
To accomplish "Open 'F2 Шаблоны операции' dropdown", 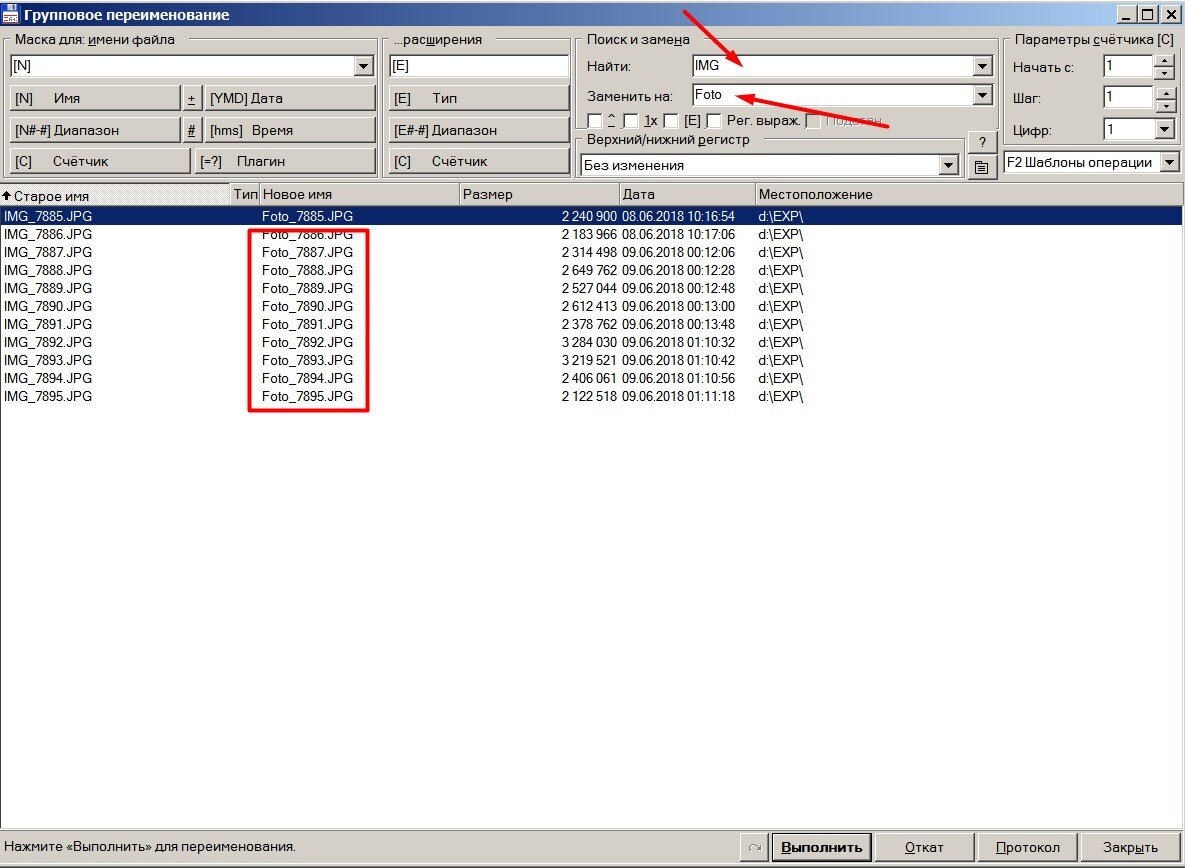I will 1170,162.
